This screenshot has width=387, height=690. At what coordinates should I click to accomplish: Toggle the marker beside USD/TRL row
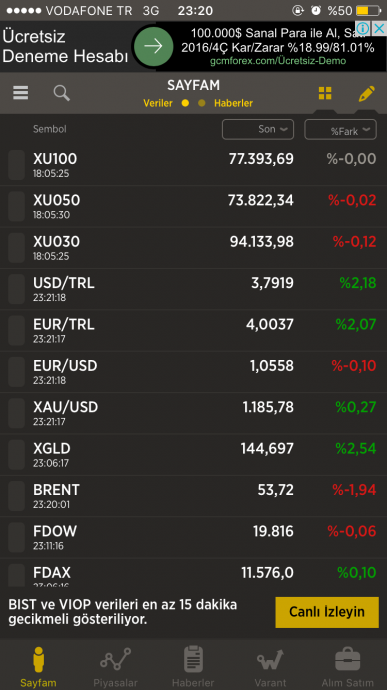pyautogui.click(x=16, y=289)
